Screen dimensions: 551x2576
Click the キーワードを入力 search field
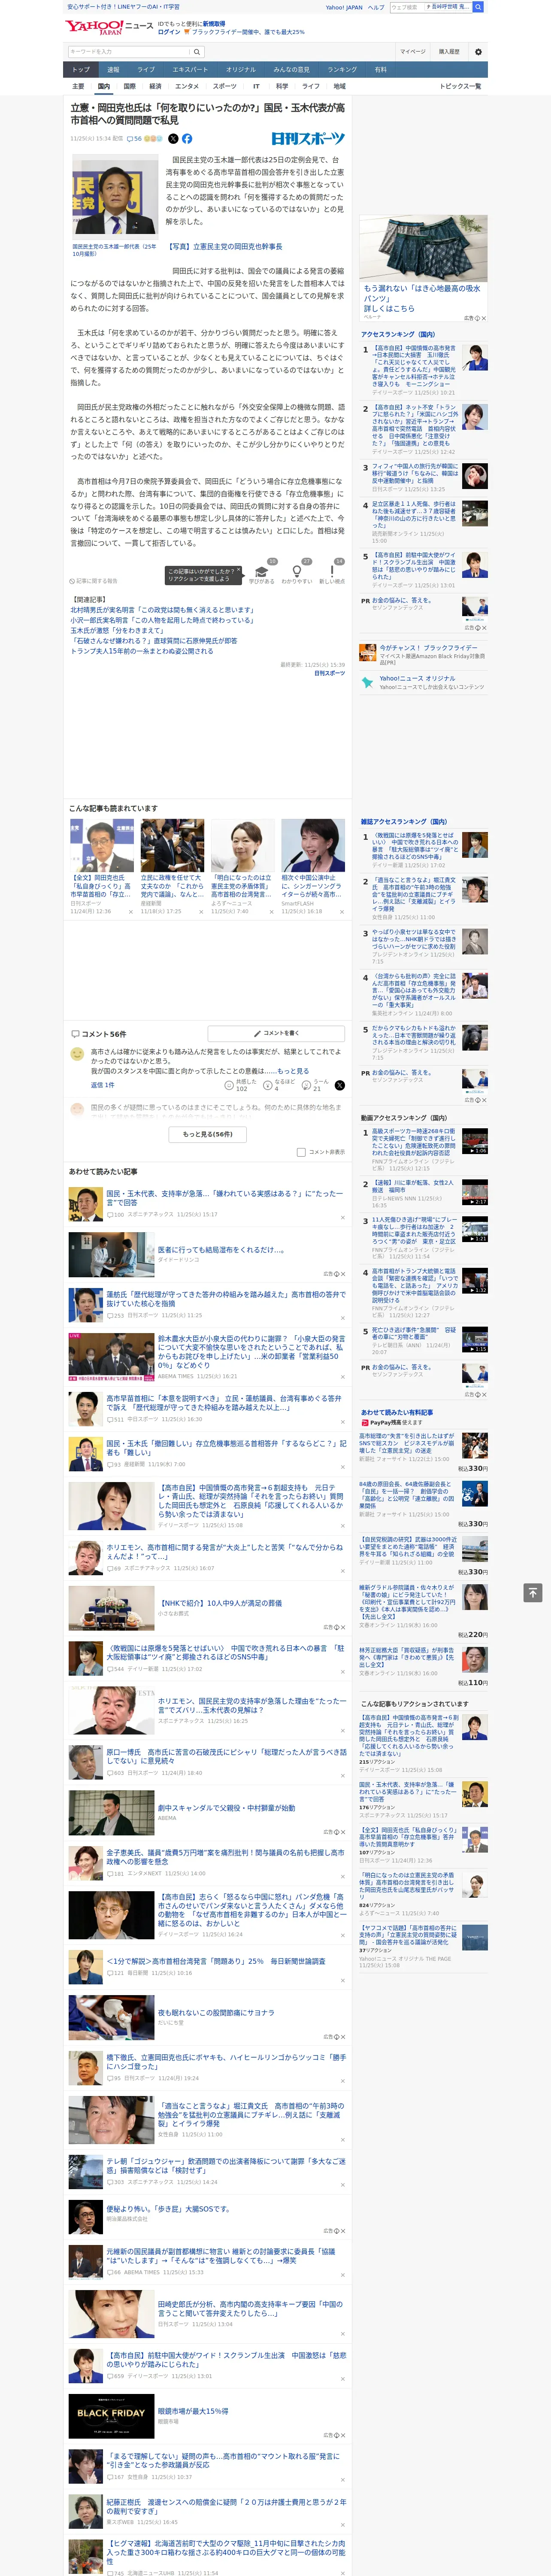point(128,52)
